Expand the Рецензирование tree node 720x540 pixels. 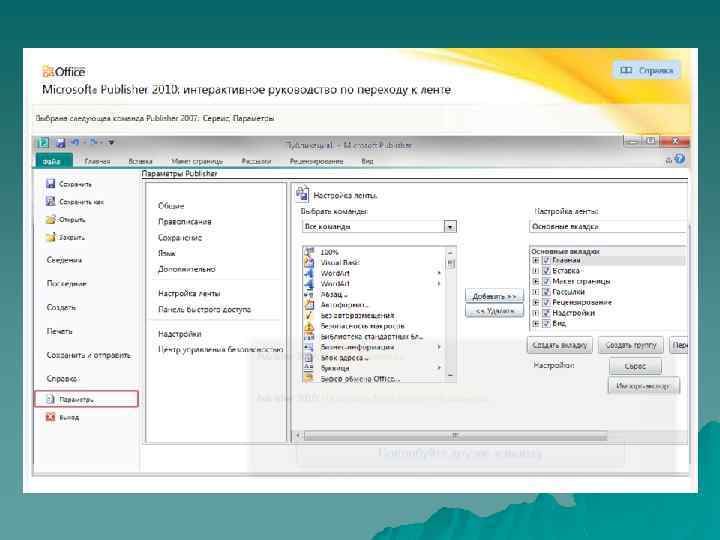[535, 302]
